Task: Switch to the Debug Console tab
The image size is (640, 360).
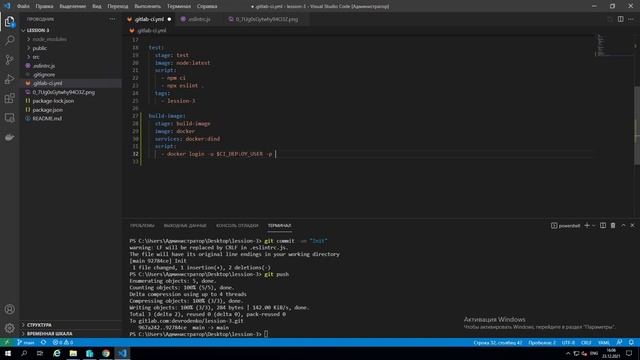Action: (x=237, y=225)
